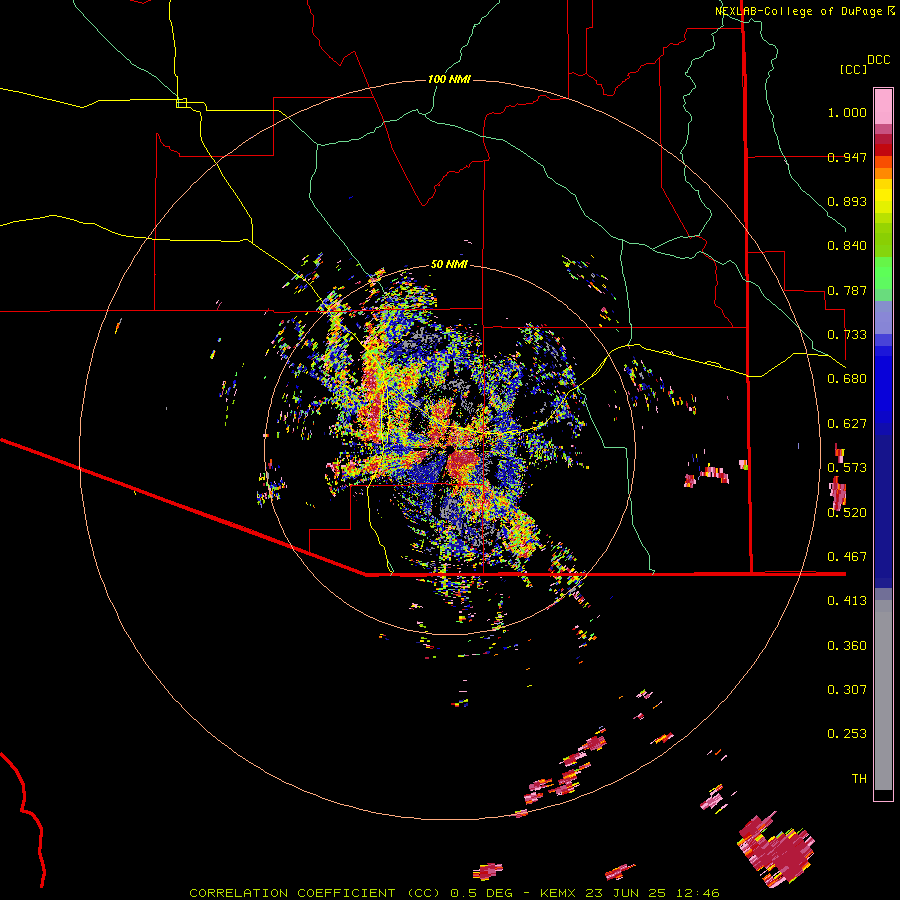Click the CORRELATION COEFFICIENT (CC) caption text
The image size is (900, 900).
315,893
